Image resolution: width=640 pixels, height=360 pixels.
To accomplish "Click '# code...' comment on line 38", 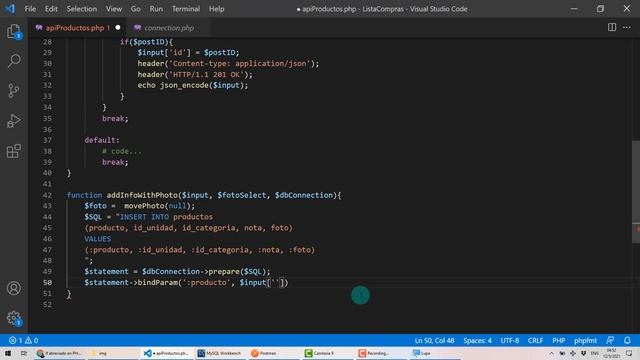I will [x=122, y=151].
